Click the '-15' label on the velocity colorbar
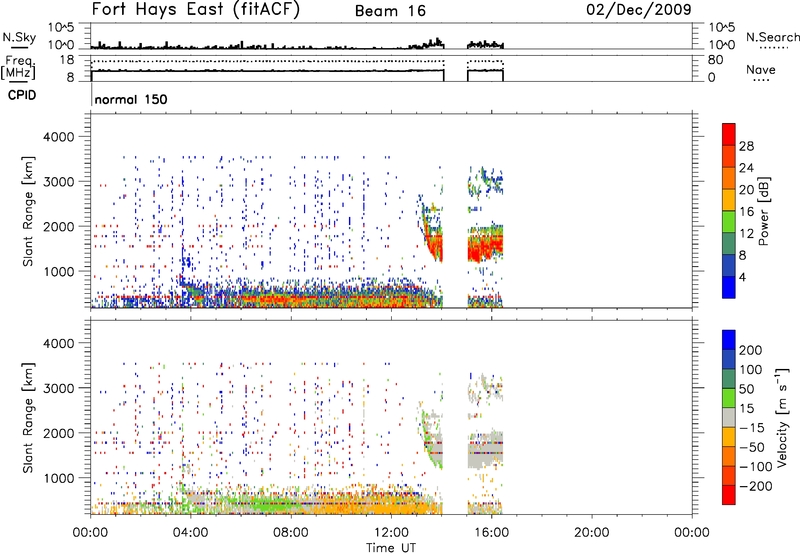Screen dimensions: 800x554 (753, 428)
